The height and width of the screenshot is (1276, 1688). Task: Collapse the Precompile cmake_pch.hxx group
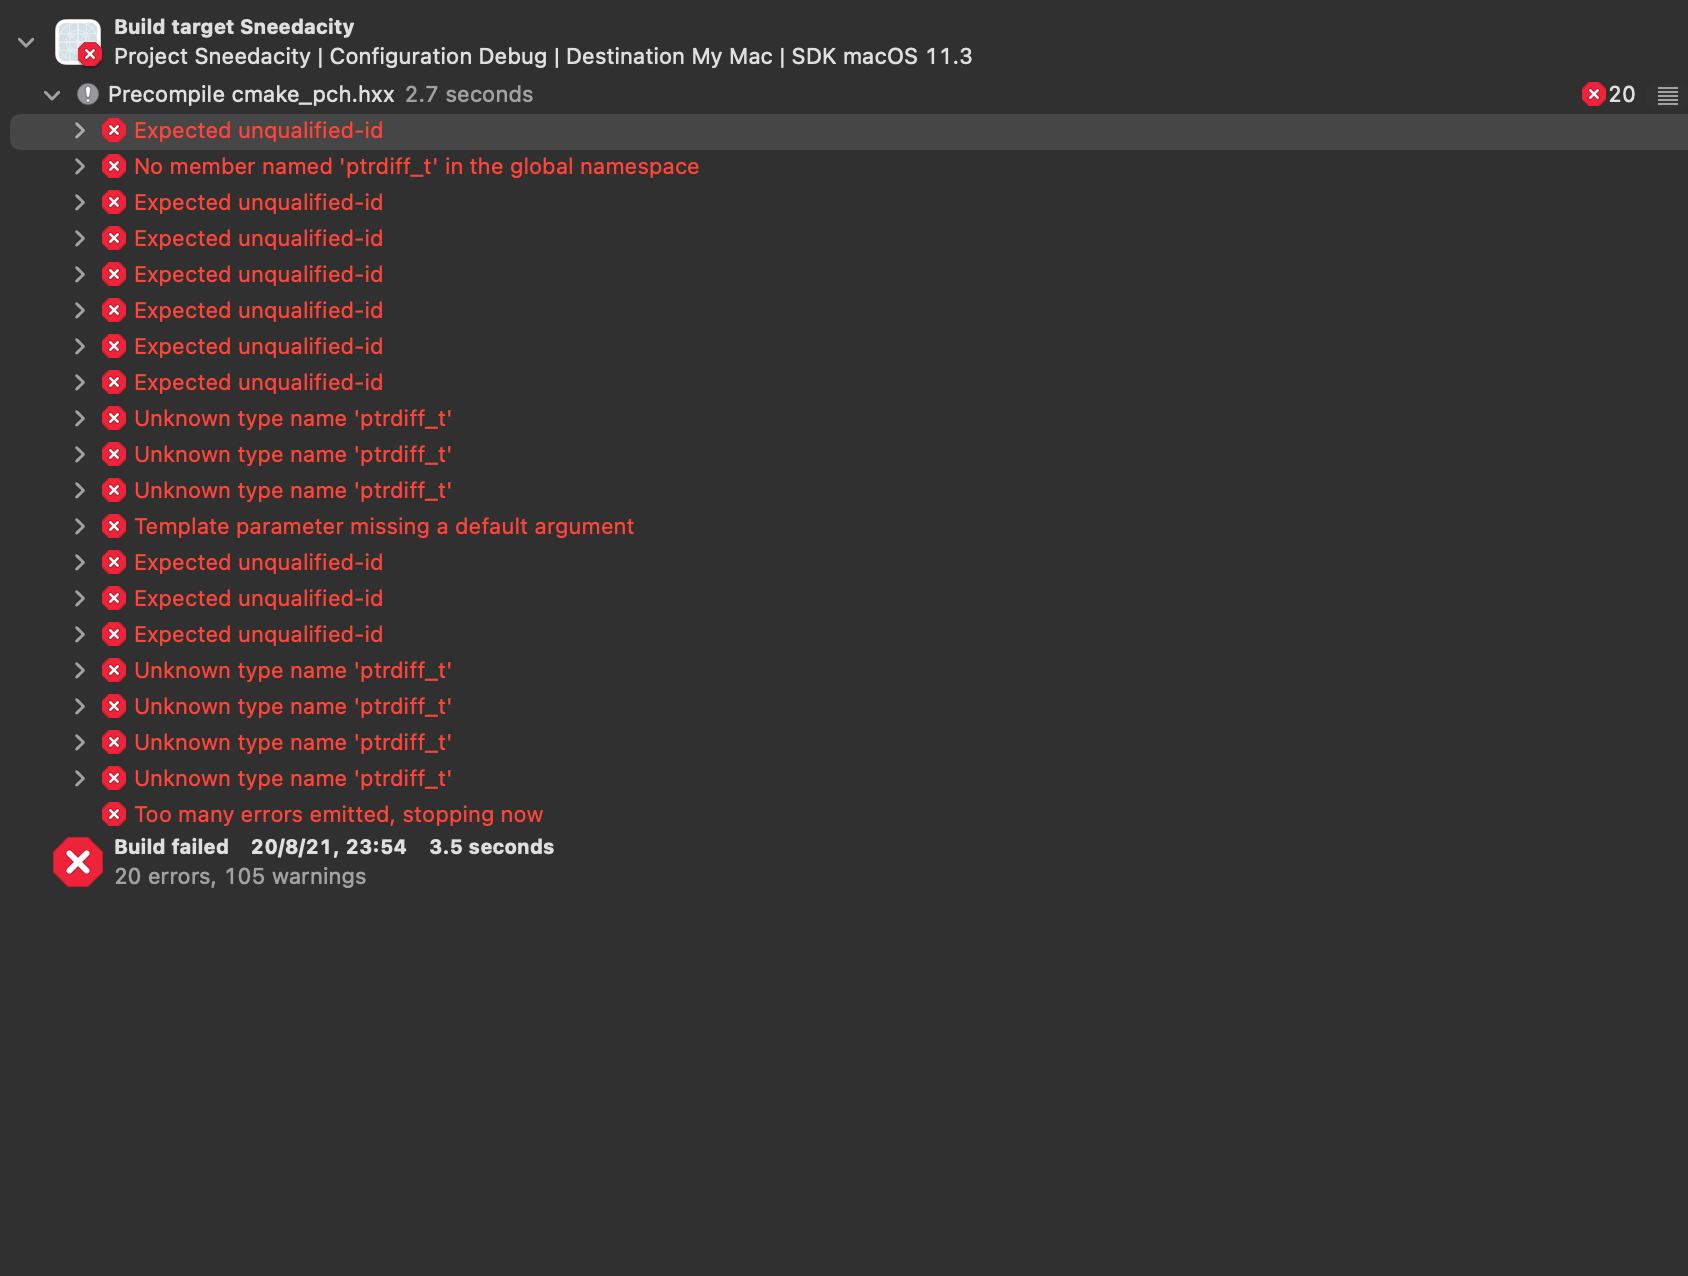click(x=51, y=94)
